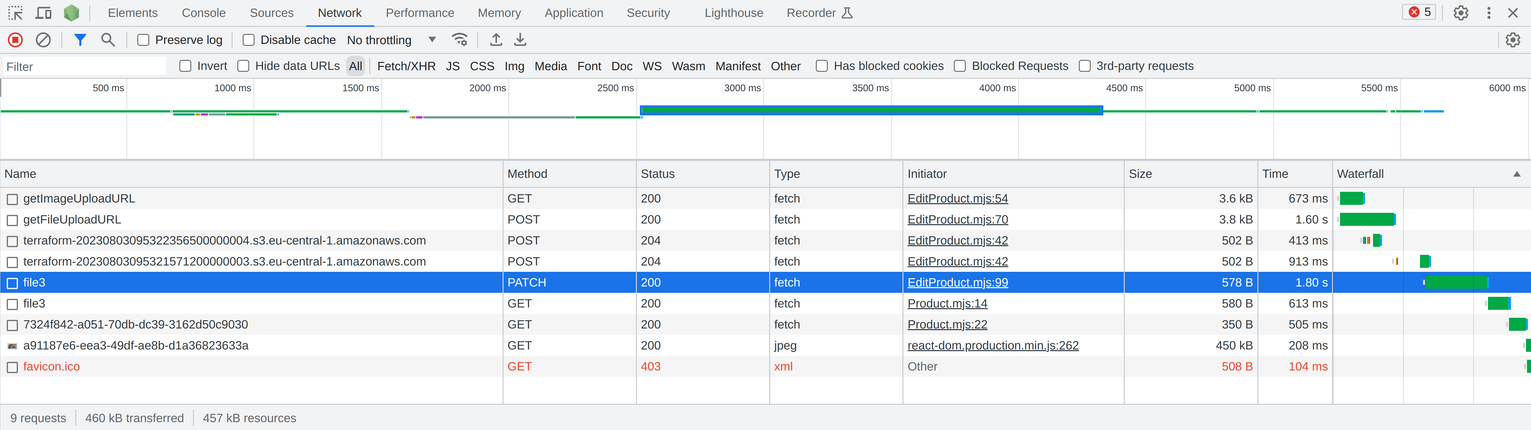
Task: Select the getFileUploadURL request row
Action: pyautogui.click(x=765, y=220)
